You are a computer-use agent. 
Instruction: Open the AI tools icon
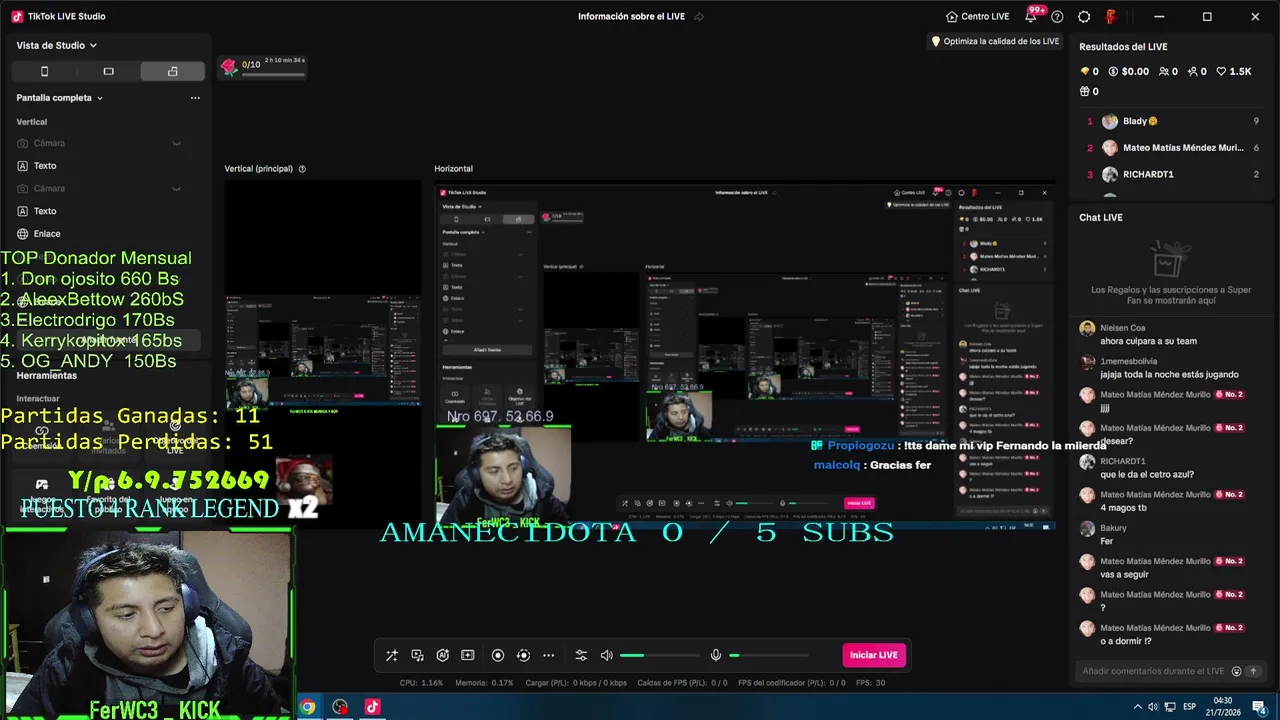click(x=442, y=655)
